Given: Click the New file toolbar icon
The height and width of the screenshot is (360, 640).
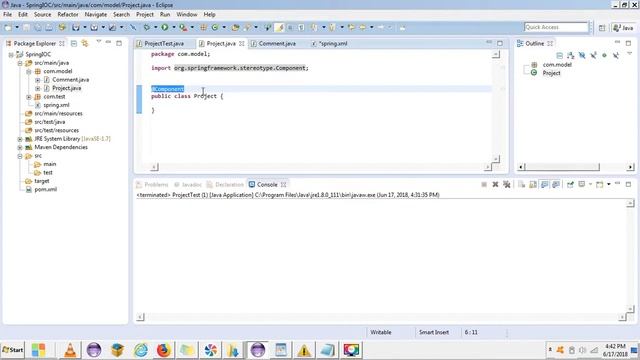Looking at the screenshot, I should [8, 27].
